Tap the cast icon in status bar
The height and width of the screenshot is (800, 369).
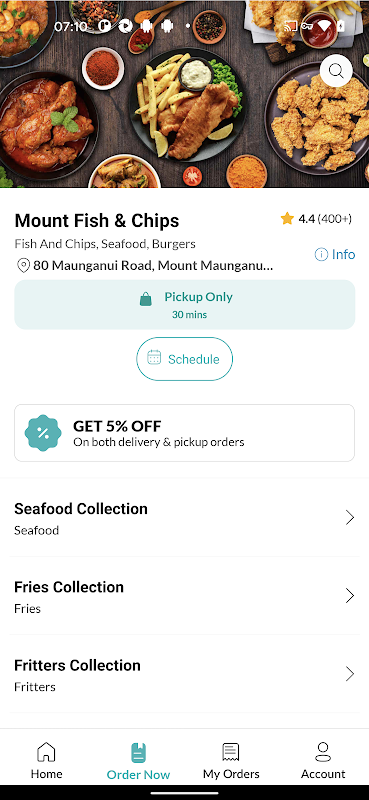point(290,26)
